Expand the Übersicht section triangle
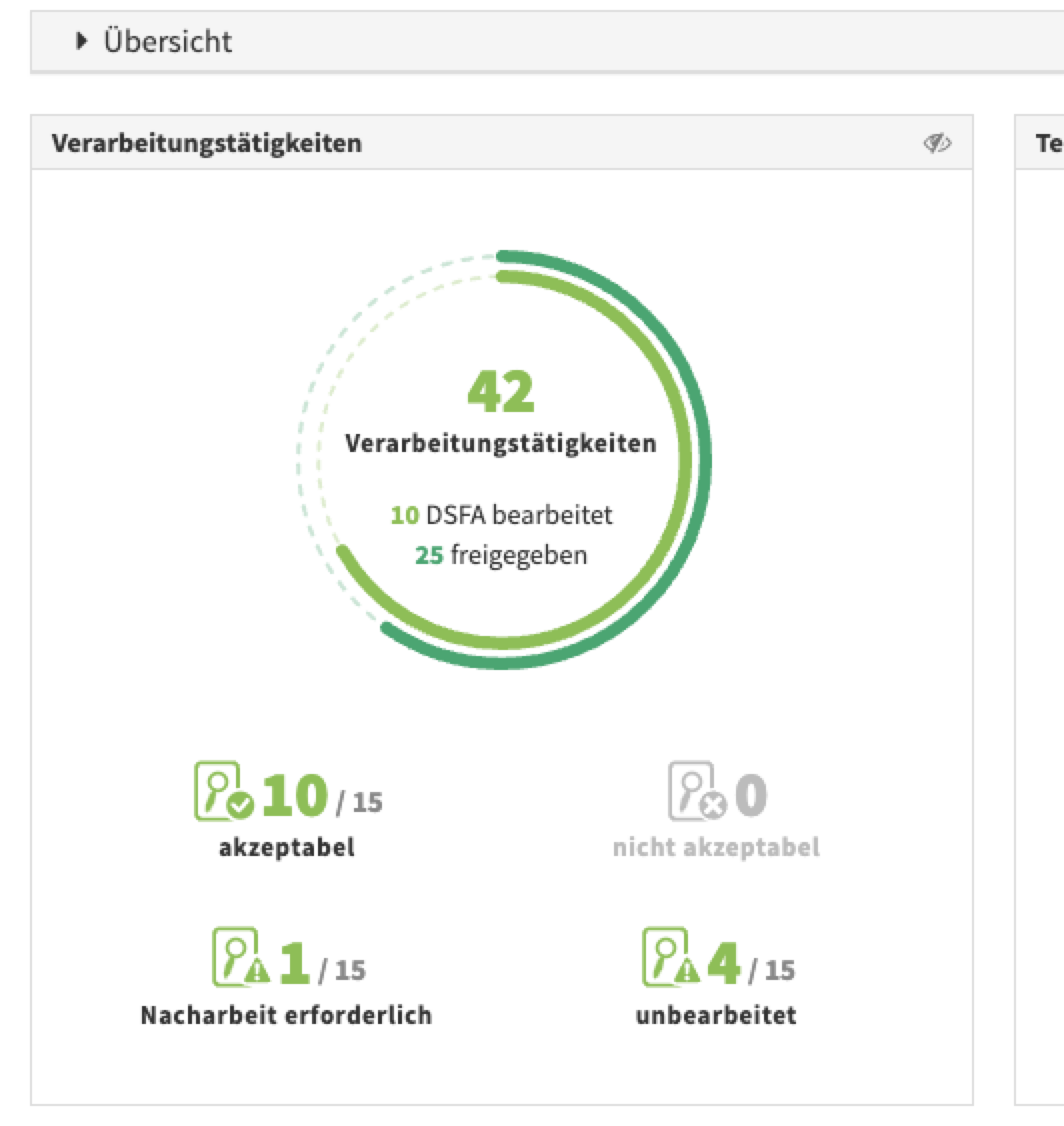 tap(82, 41)
